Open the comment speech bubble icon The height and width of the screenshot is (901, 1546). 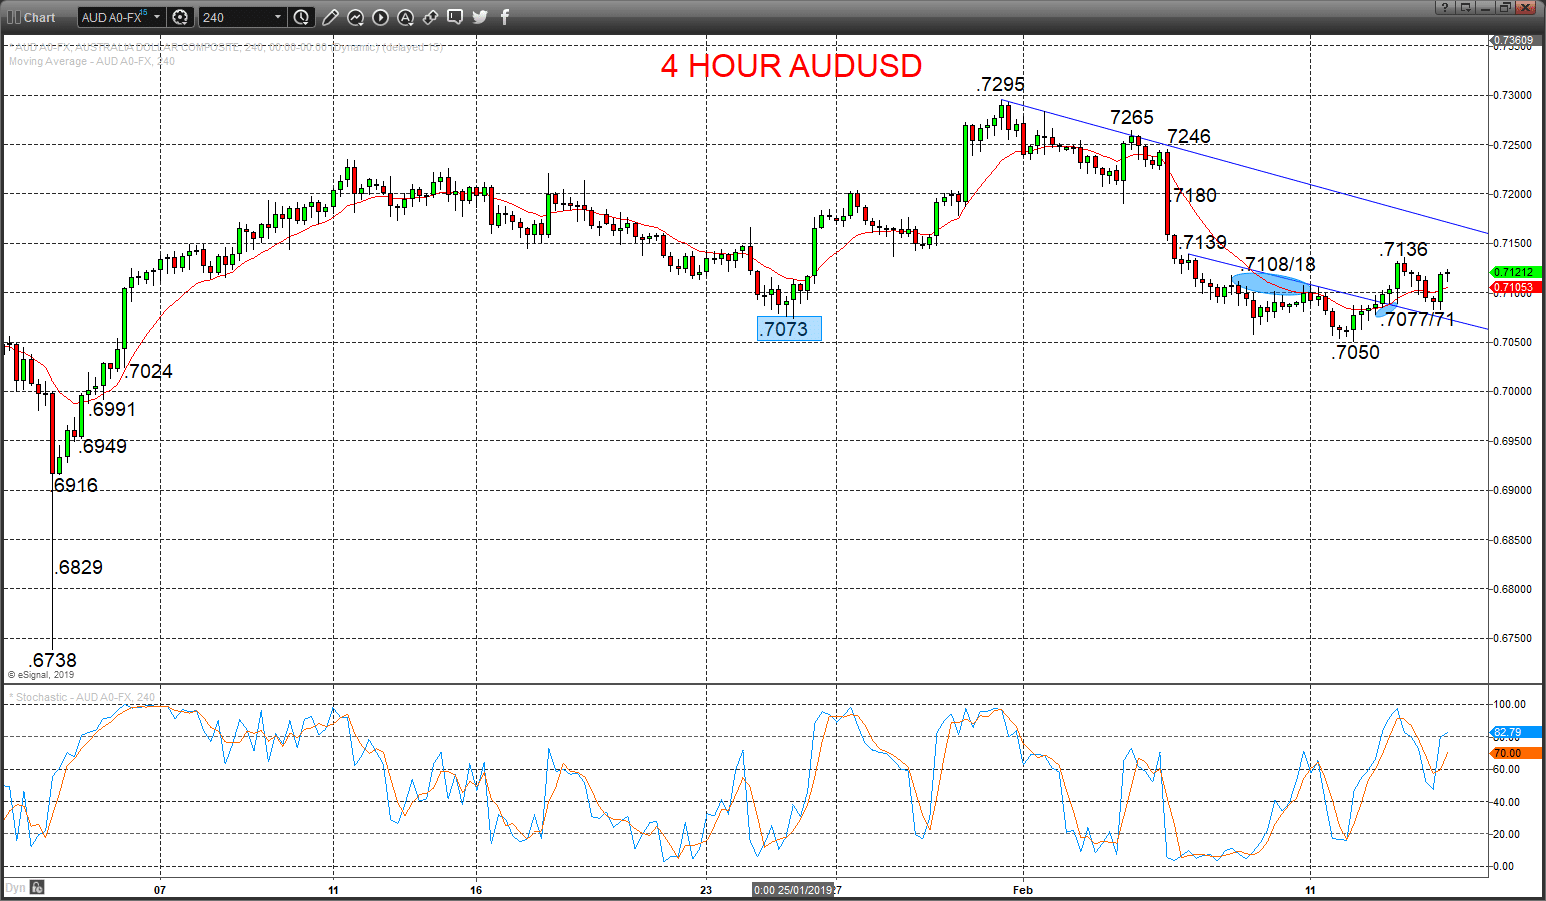(x=455, y=17)
